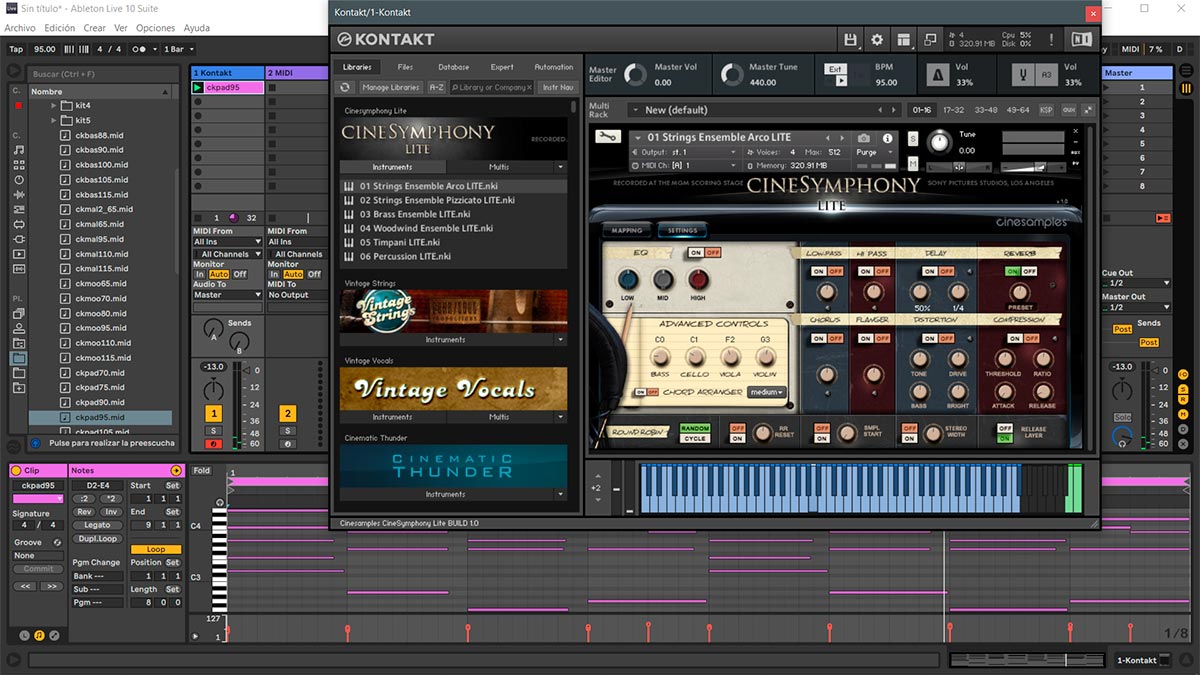Launch the ckpad95 clip in 1 Kontakt track

[x=198, y=88]
